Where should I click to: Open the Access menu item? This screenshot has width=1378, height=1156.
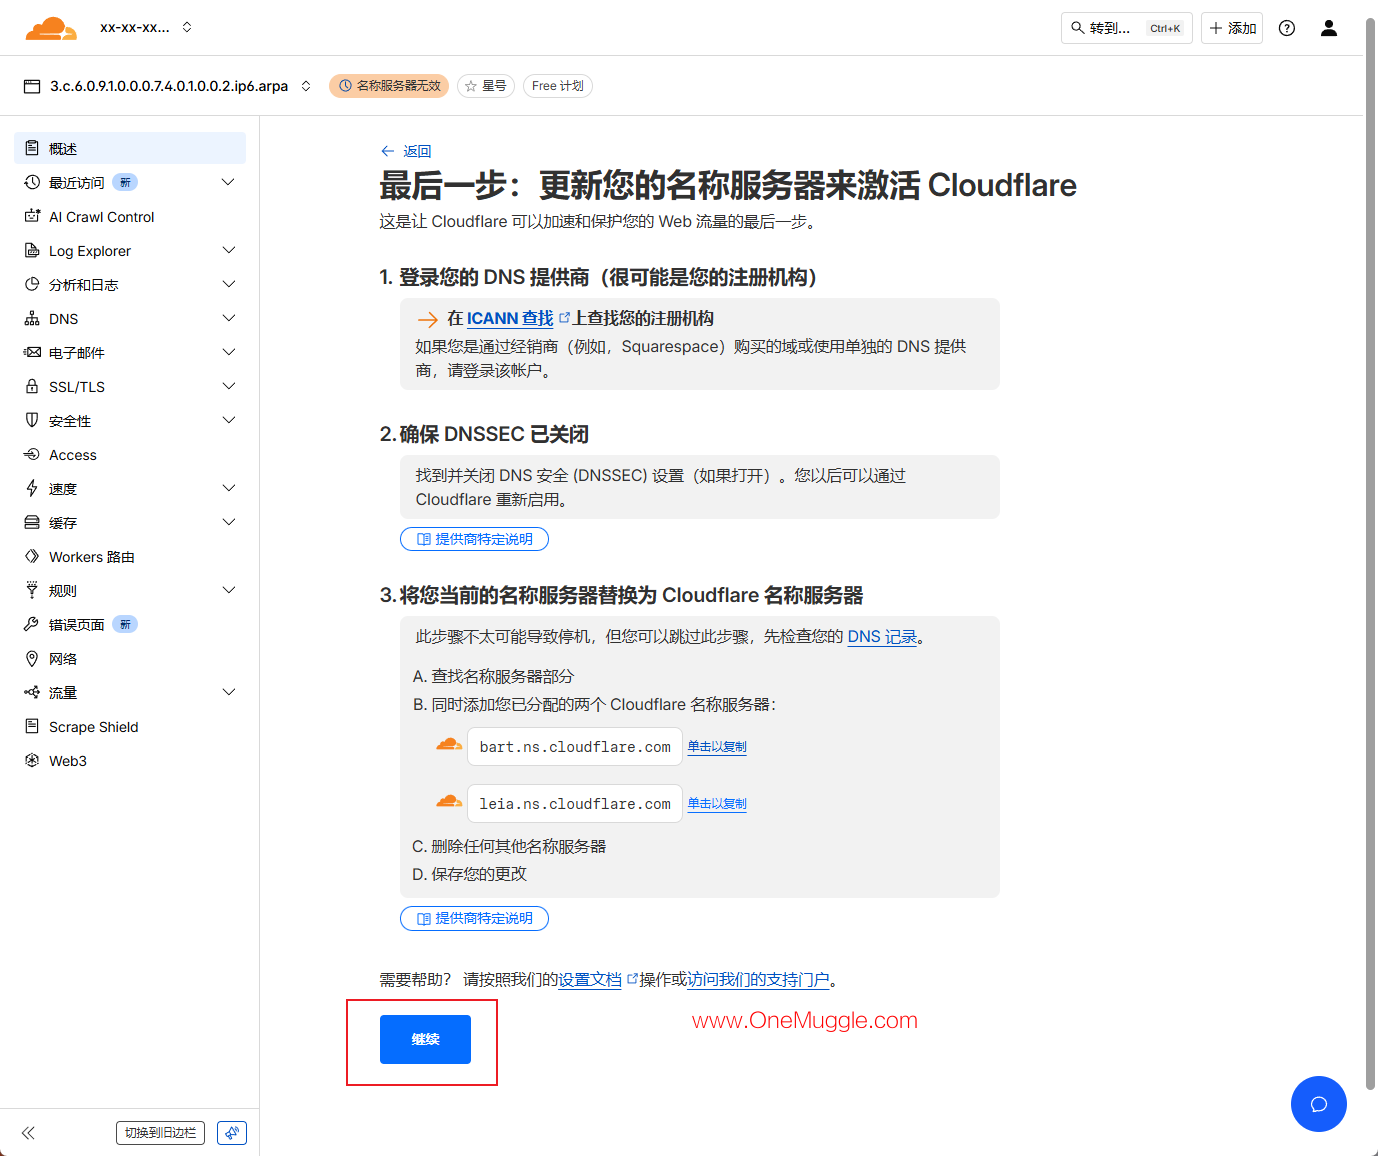tap(130, 454)
